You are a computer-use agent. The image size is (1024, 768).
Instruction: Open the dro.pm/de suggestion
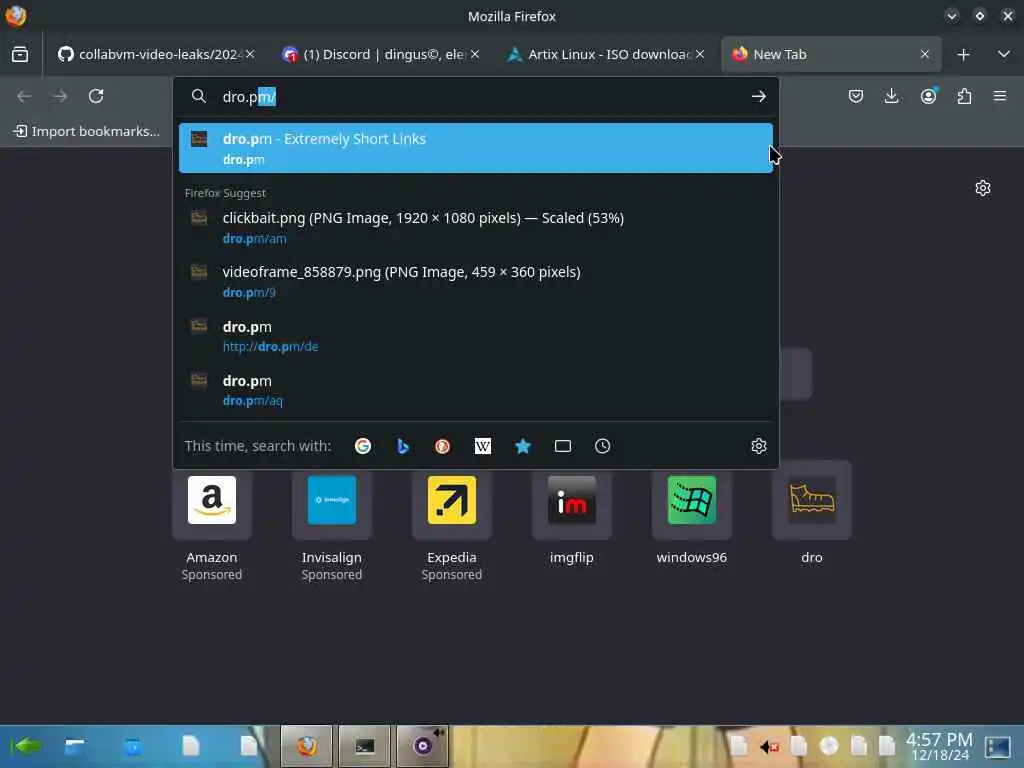click(475, 336)
